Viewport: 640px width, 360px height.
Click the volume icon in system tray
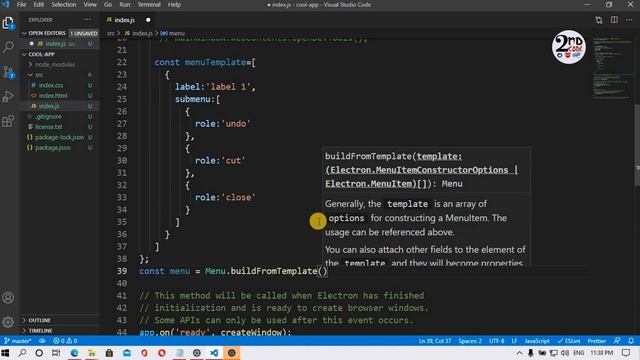565,353
